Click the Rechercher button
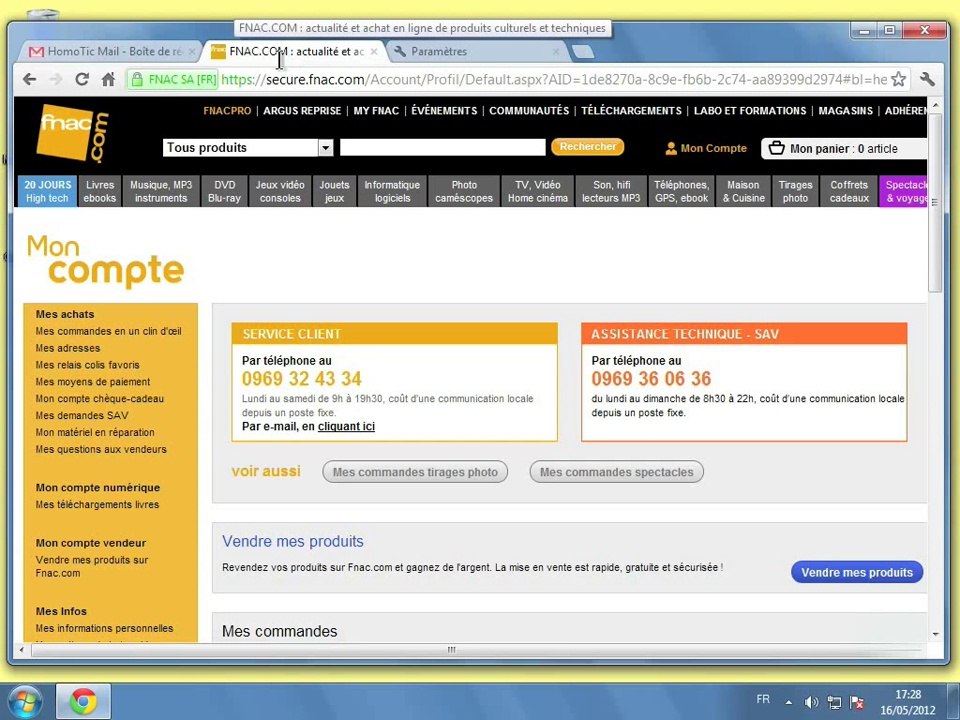960x720 pixels. tap(588, 147)
